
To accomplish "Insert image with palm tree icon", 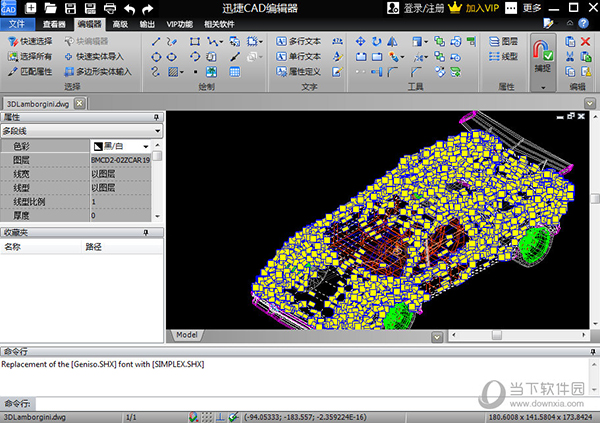I will [x=211, y=72].
